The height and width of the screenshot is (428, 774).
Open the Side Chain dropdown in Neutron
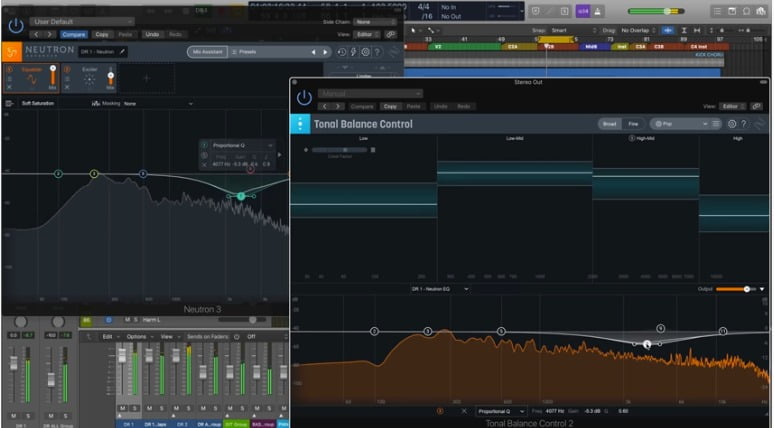(376, 22)
